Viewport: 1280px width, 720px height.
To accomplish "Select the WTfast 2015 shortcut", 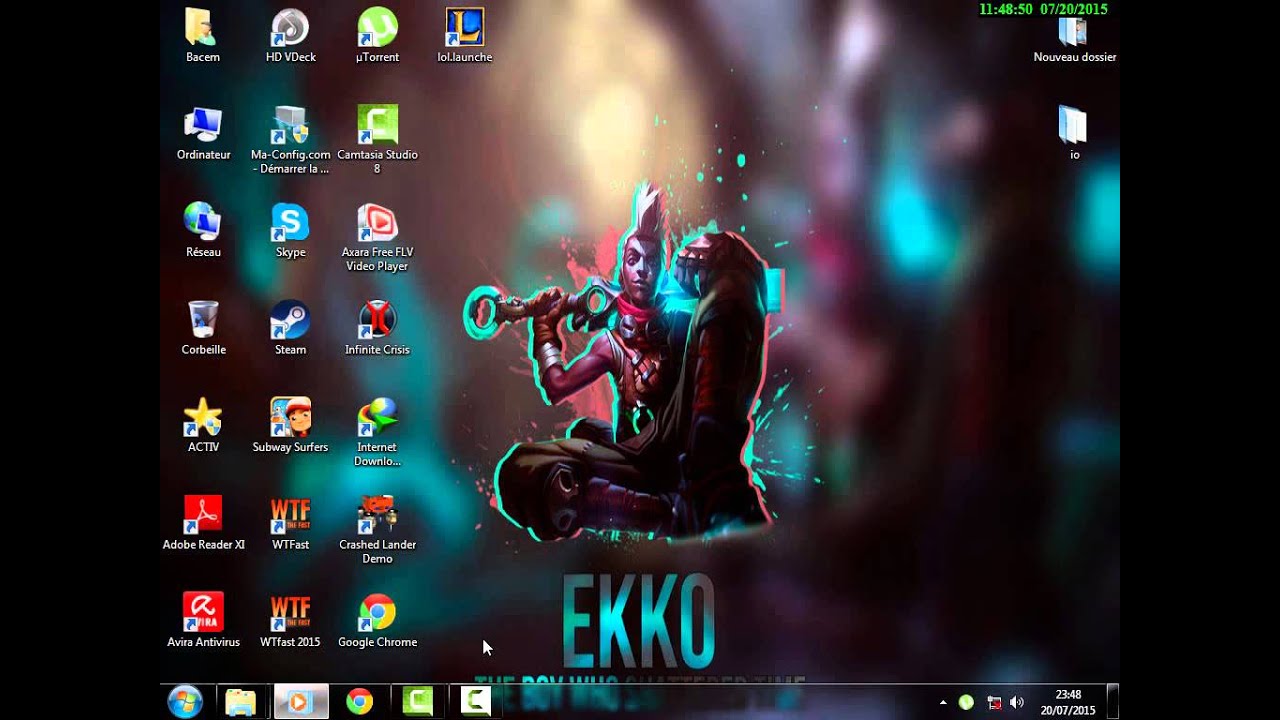I will 290,621.
